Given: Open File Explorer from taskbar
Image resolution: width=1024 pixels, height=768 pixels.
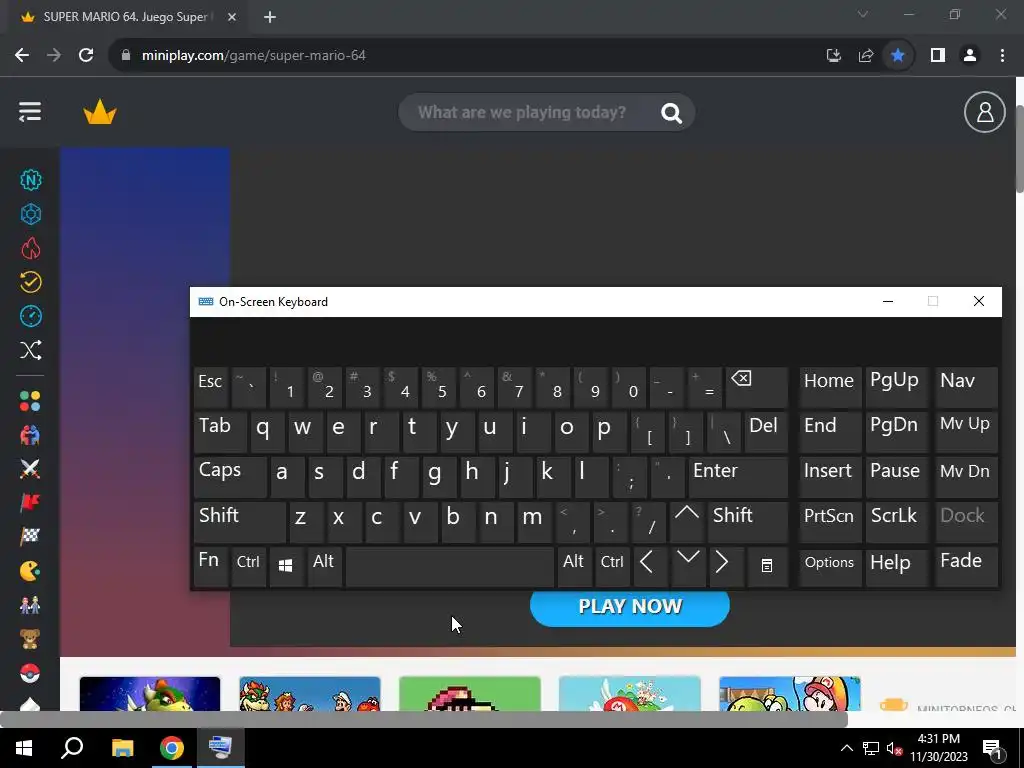Looking at the screenshot, I should [x=122, y=748].
